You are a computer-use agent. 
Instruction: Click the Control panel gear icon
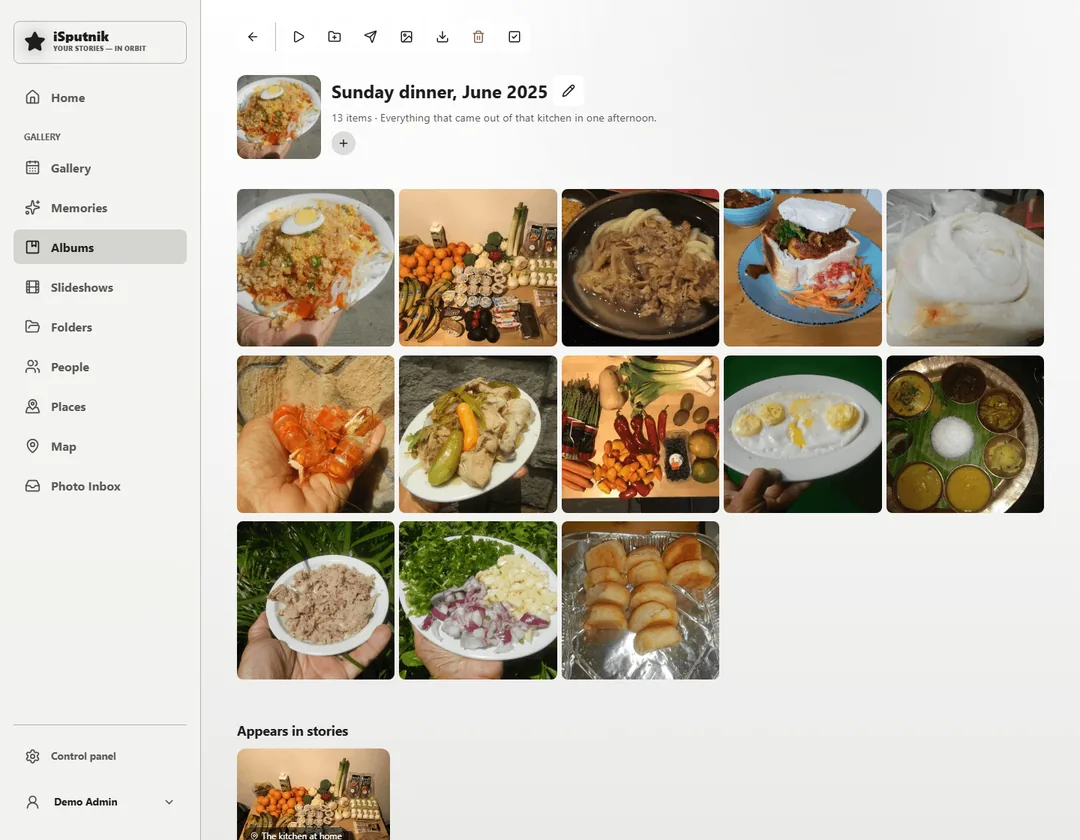[x=32, y=756]
